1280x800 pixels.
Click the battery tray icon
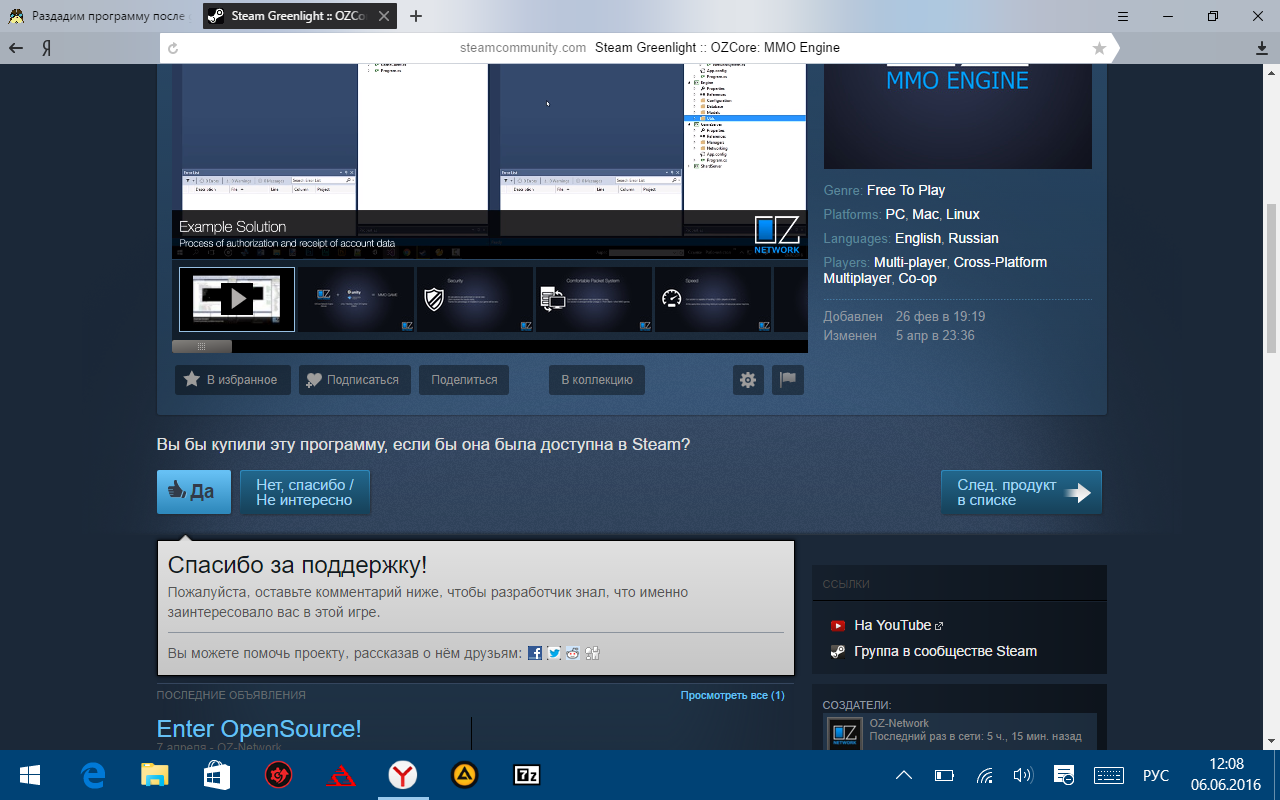944,775
